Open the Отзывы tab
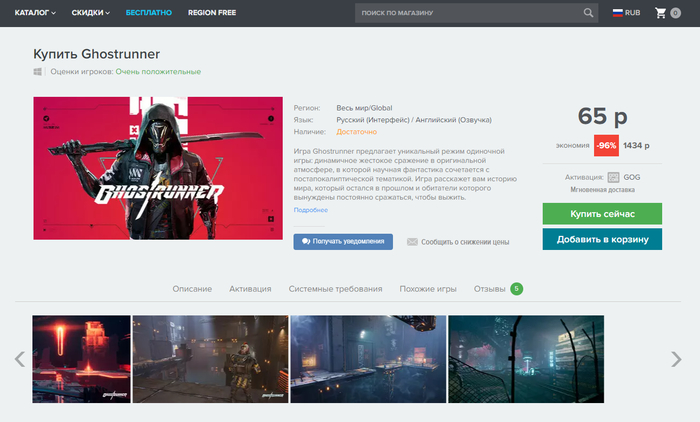Viewport: 700px width, 422px height. [490, 289]
